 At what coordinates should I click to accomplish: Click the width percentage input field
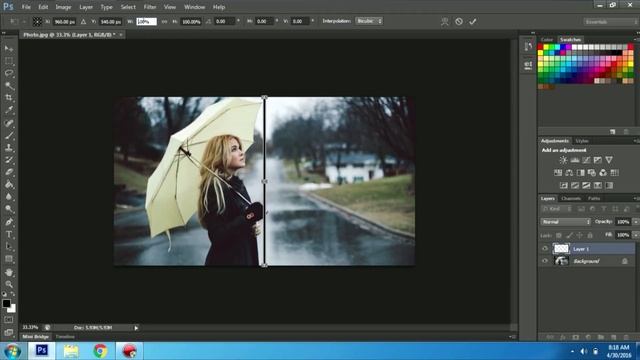click(146, 21)
